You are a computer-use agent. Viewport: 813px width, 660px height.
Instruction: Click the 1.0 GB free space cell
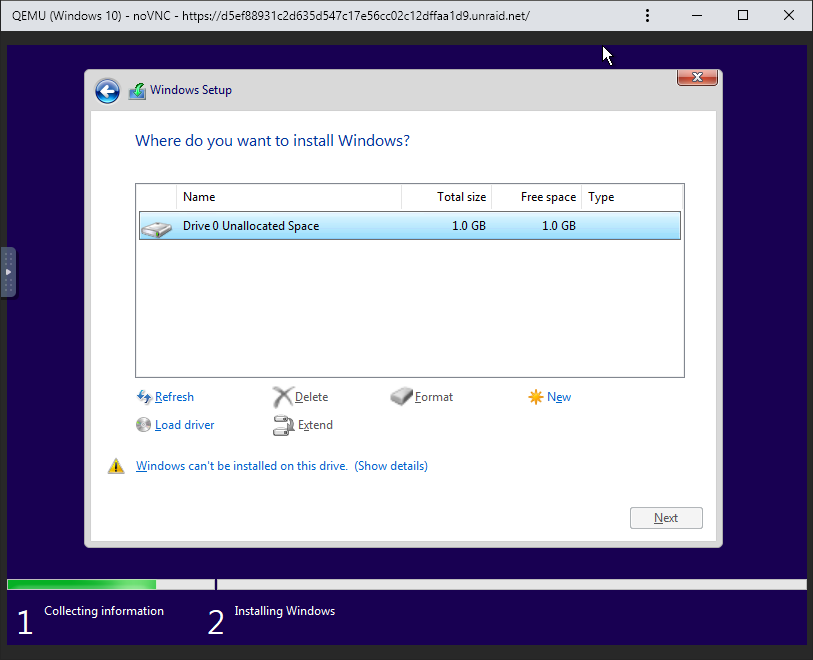(558, 226)
